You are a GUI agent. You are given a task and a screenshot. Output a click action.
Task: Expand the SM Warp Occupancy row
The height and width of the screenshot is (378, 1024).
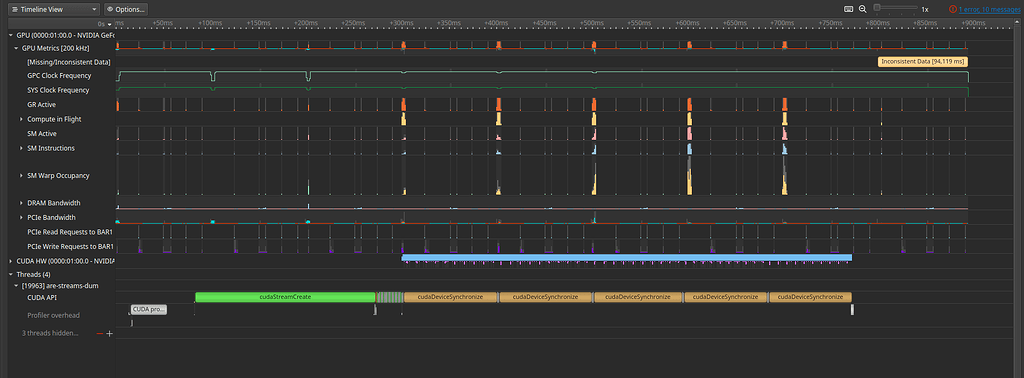(22, 176)
